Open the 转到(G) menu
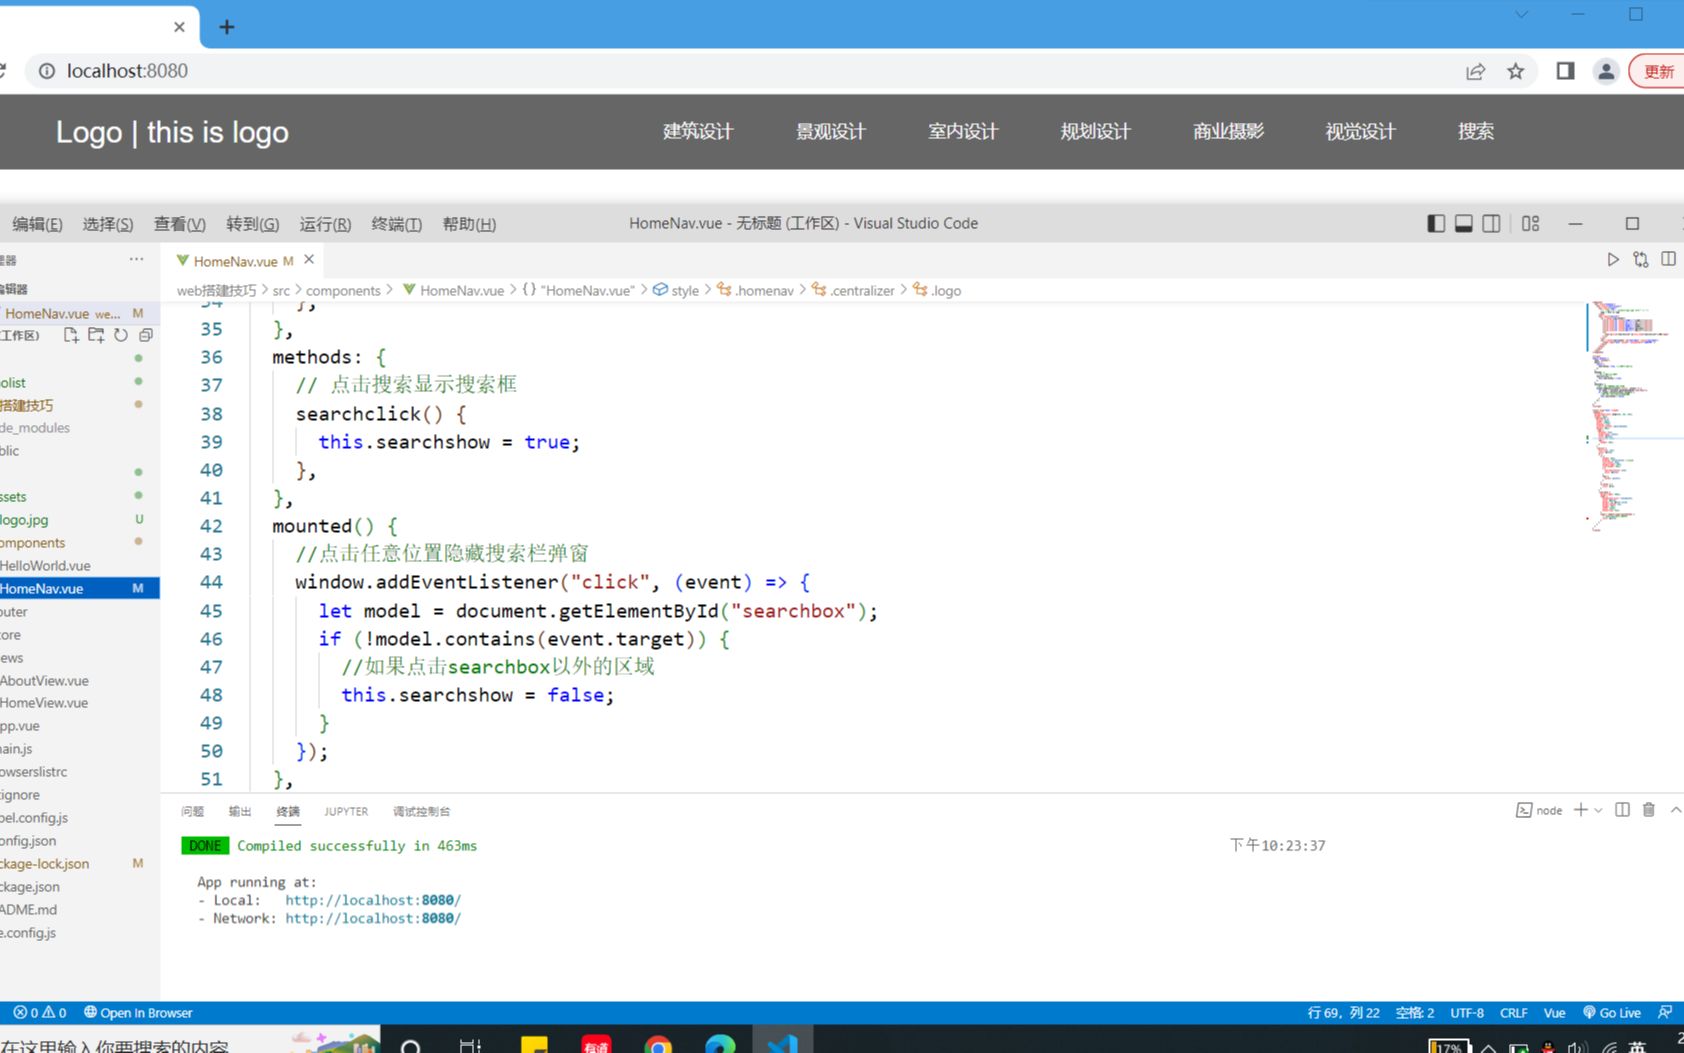This screenshot has width=1684, height=1053. coord(252,224)
